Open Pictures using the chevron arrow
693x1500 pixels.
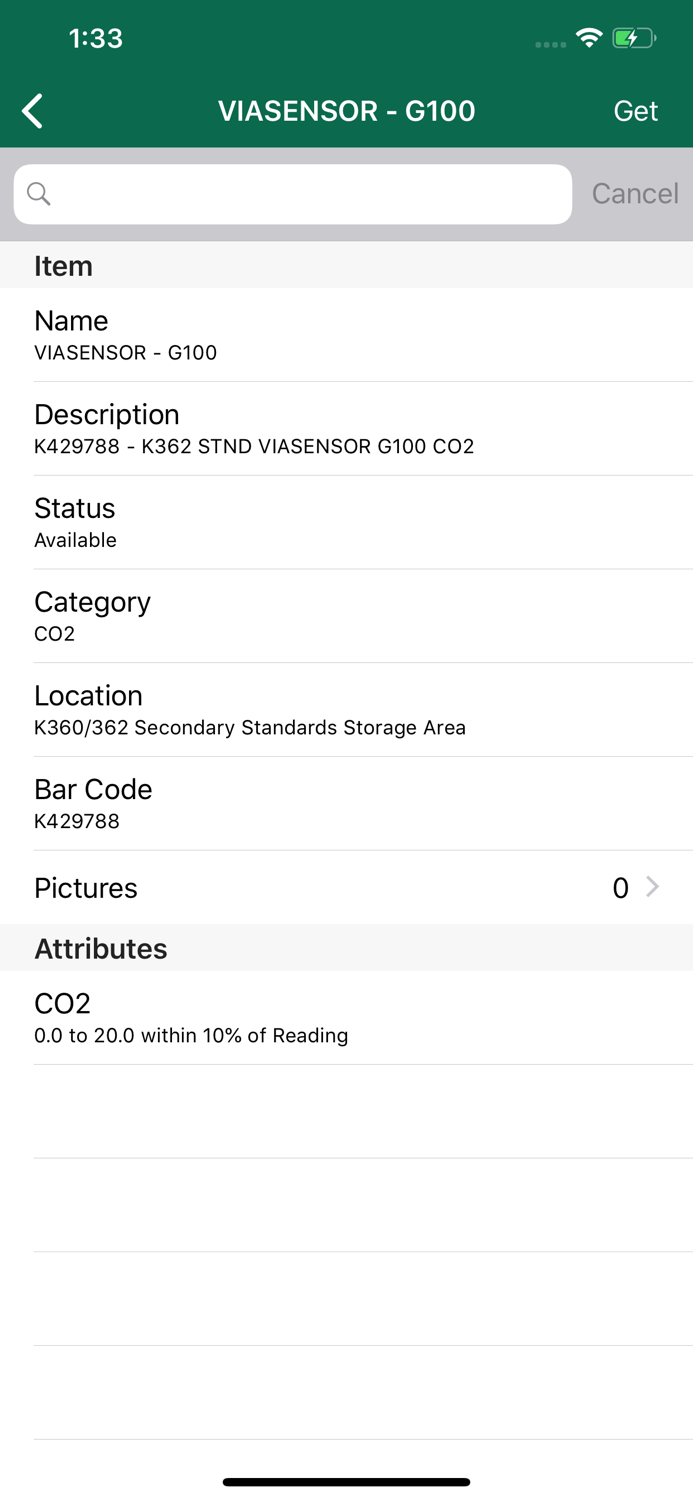coord(653,887)
